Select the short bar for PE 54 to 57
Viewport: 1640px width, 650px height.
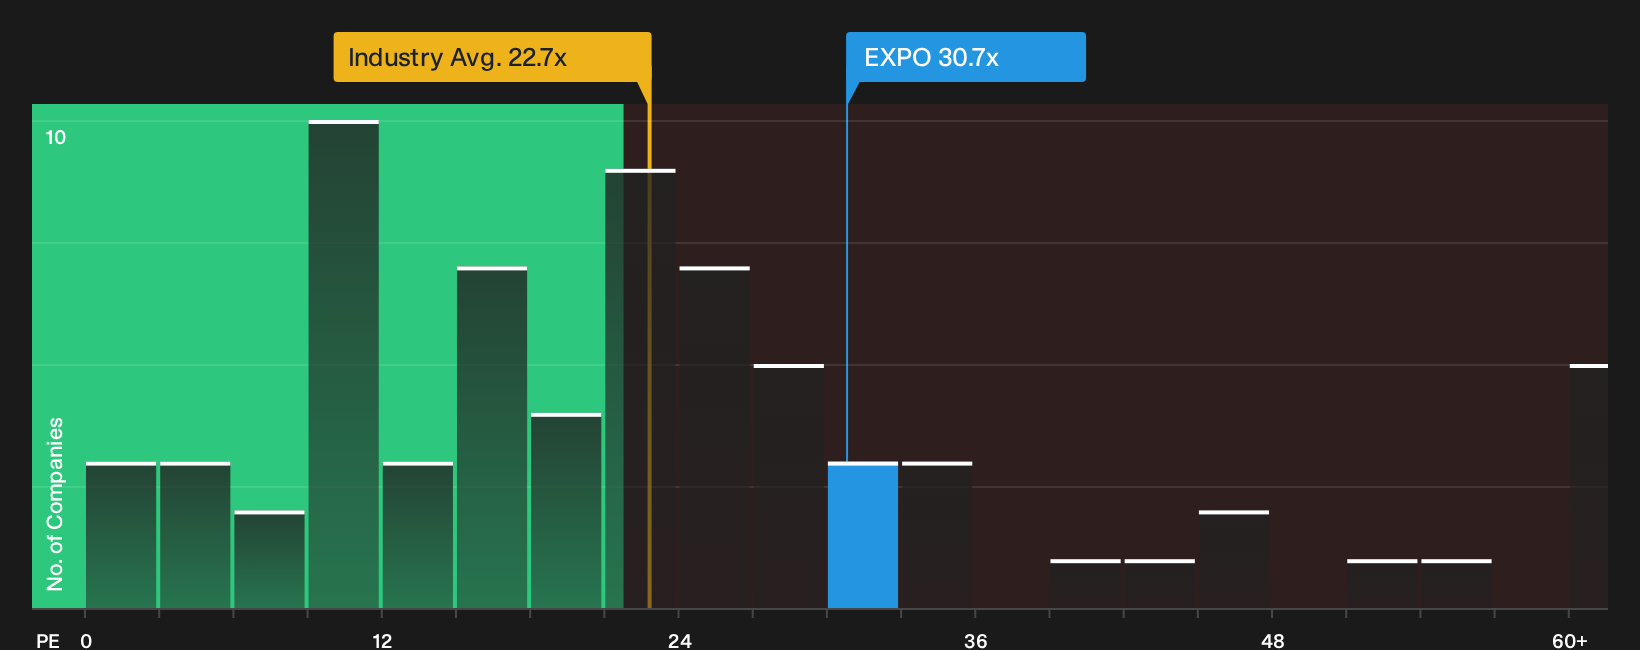(1457, 584)
